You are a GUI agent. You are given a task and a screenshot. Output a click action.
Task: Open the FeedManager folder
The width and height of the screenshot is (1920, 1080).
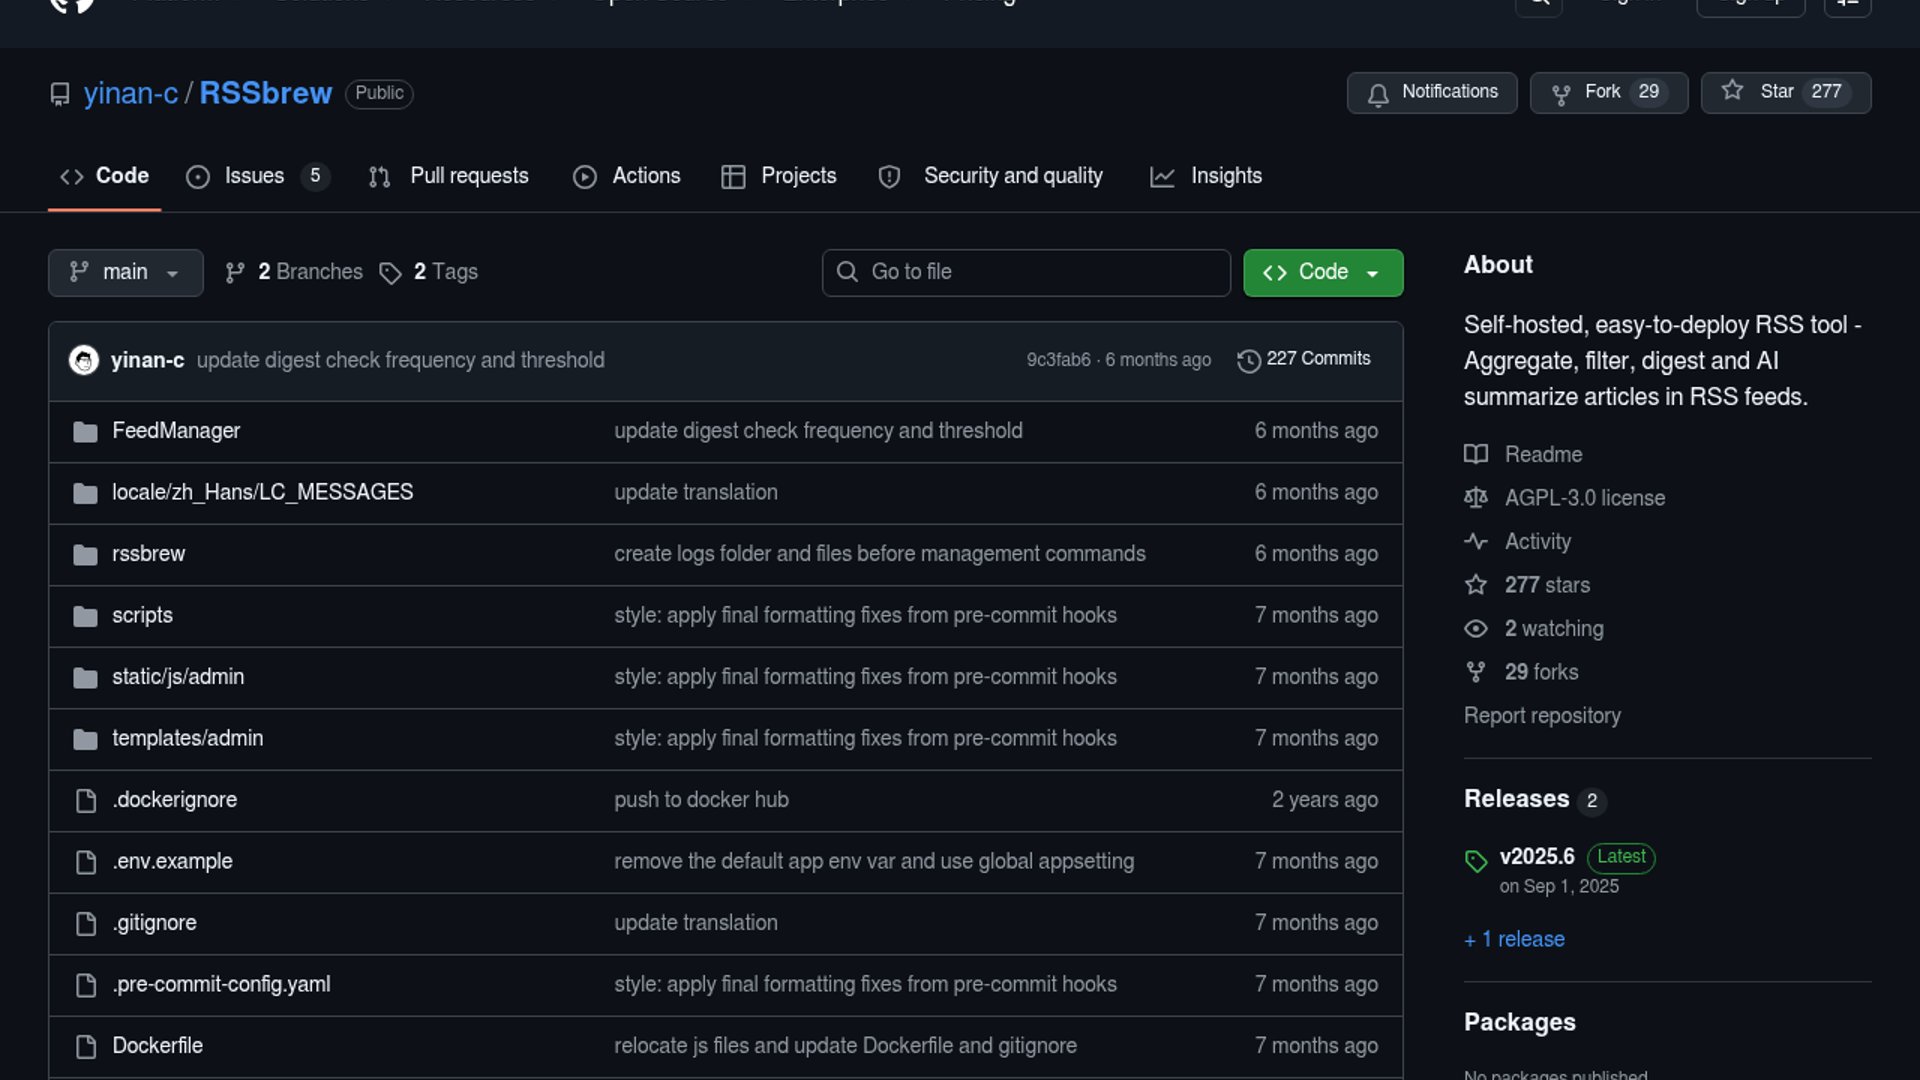pos(176,431)
